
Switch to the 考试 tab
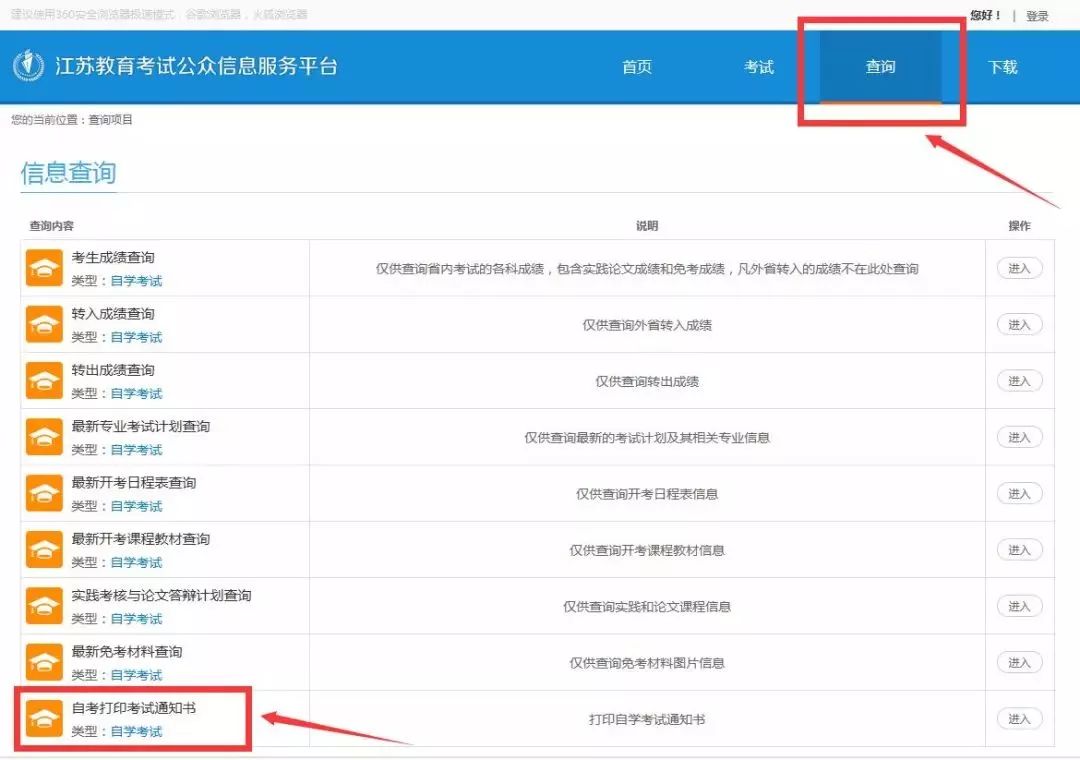click(x=759, y=67)
